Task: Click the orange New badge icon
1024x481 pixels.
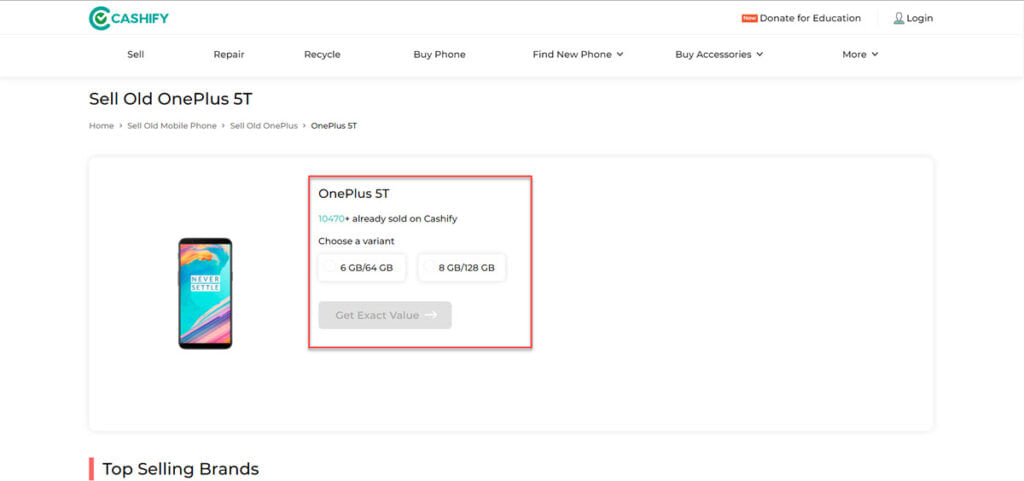Action: [749, 18]
